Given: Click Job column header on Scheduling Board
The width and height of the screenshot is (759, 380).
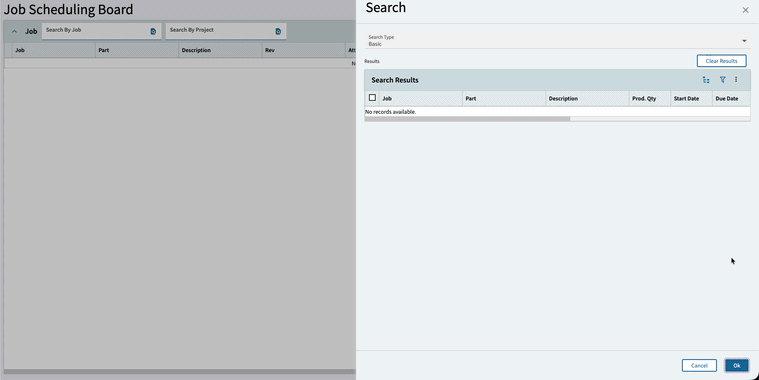Looking at the screenshot, I should [x=53, y=50].
